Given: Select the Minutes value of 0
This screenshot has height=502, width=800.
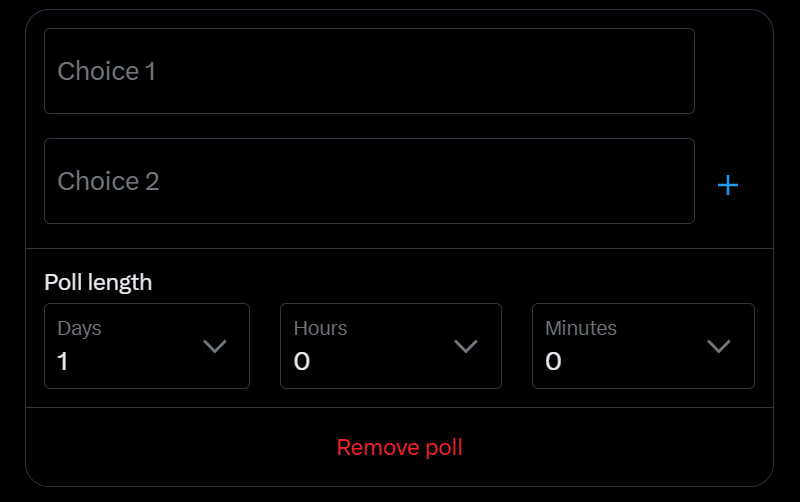Looking at the screenshot, I should pyautogui.click(x=553, y=362).
